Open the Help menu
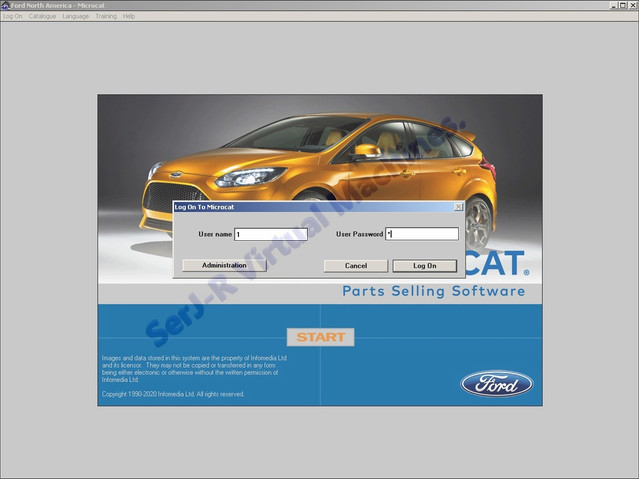639x479 pixels. (x=129, y=16)
